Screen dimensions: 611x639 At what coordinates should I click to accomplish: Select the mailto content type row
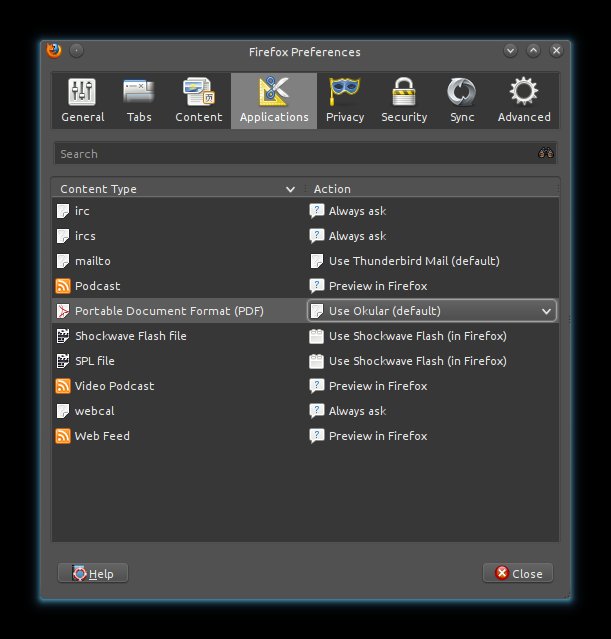(x=305, y=261)
